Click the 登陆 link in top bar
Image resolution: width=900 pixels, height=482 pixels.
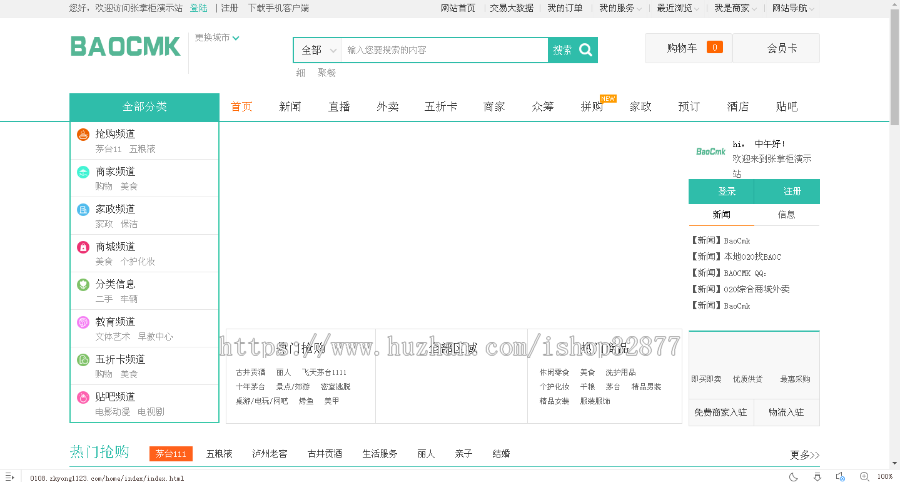pyautogui.click(x=199, y=8)
